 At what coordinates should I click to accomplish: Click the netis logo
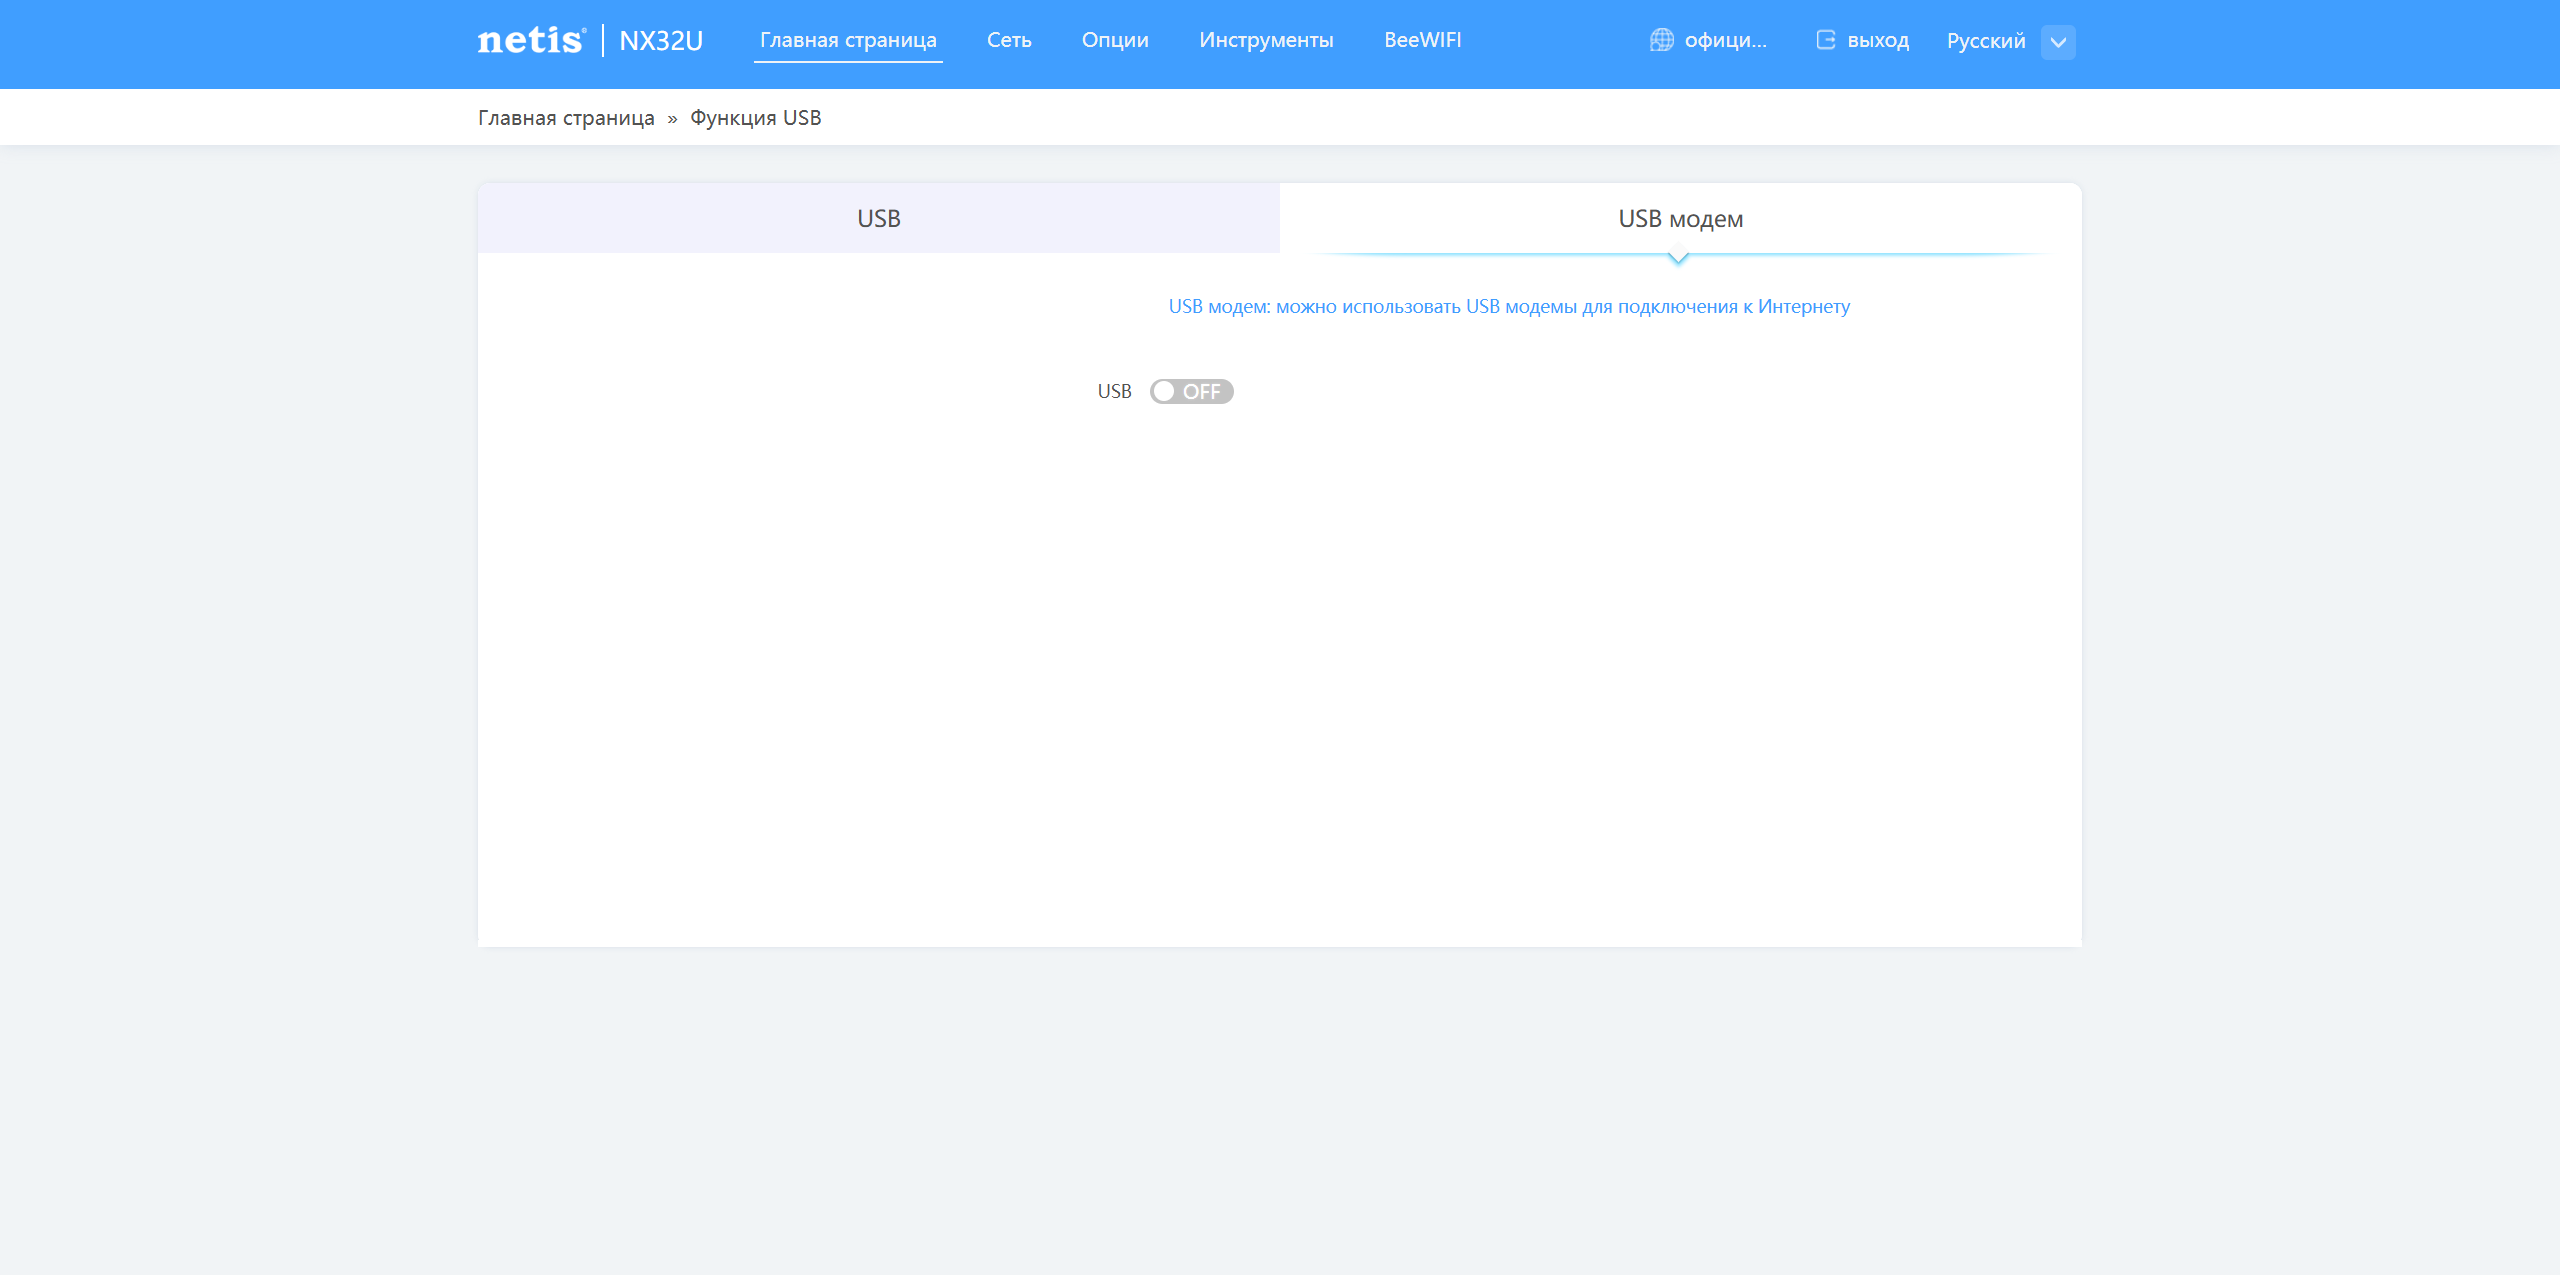[x=531, y=41]
